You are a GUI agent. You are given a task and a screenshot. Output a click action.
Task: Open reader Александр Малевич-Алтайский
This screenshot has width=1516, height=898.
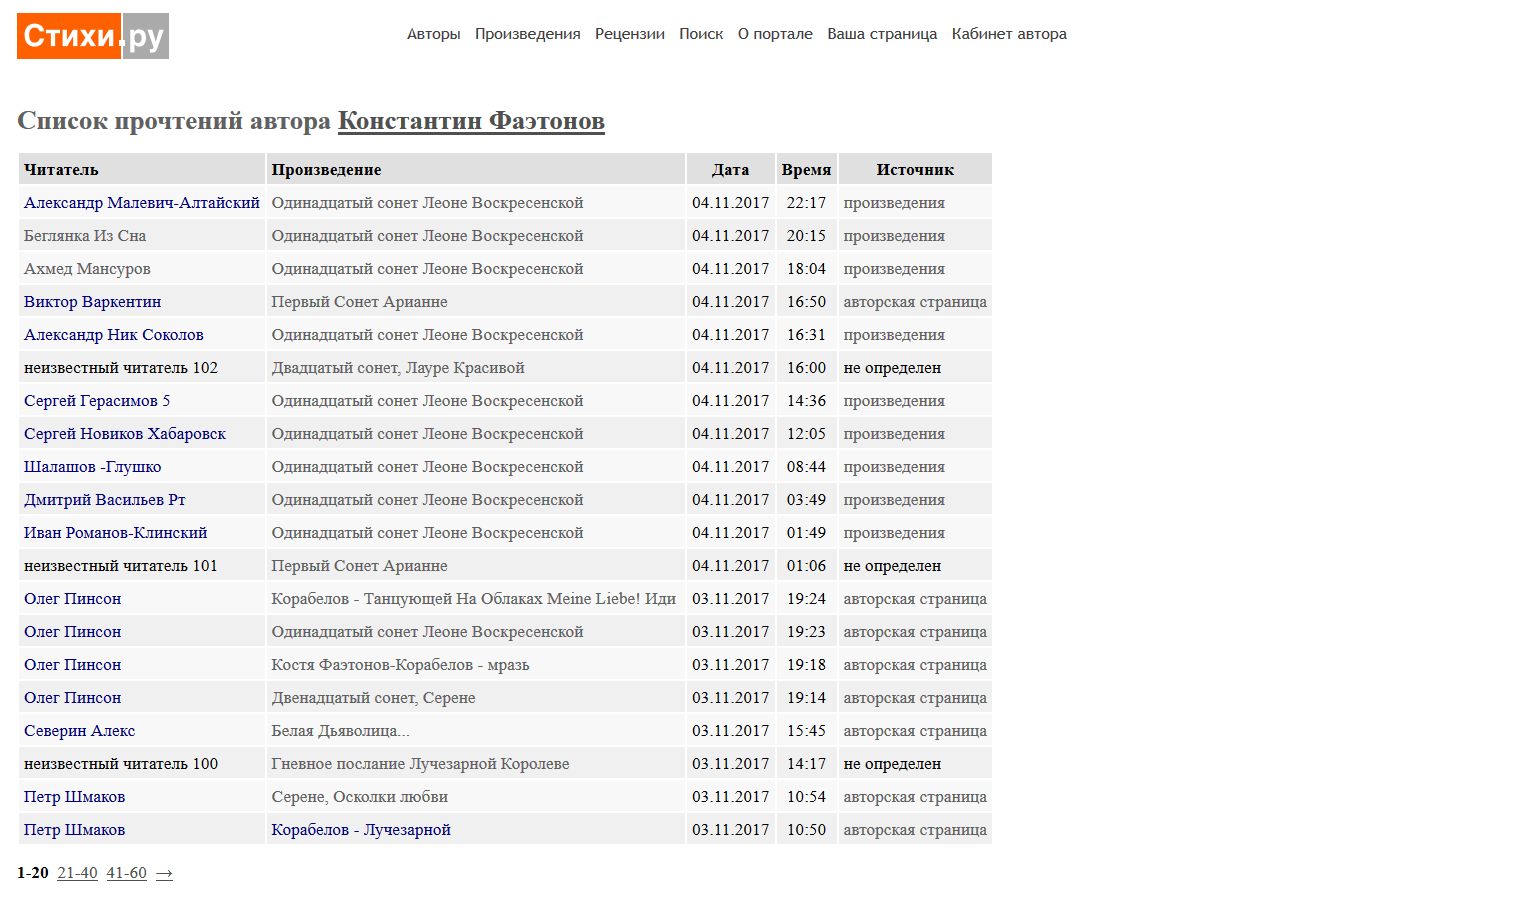tap(142, 203)
